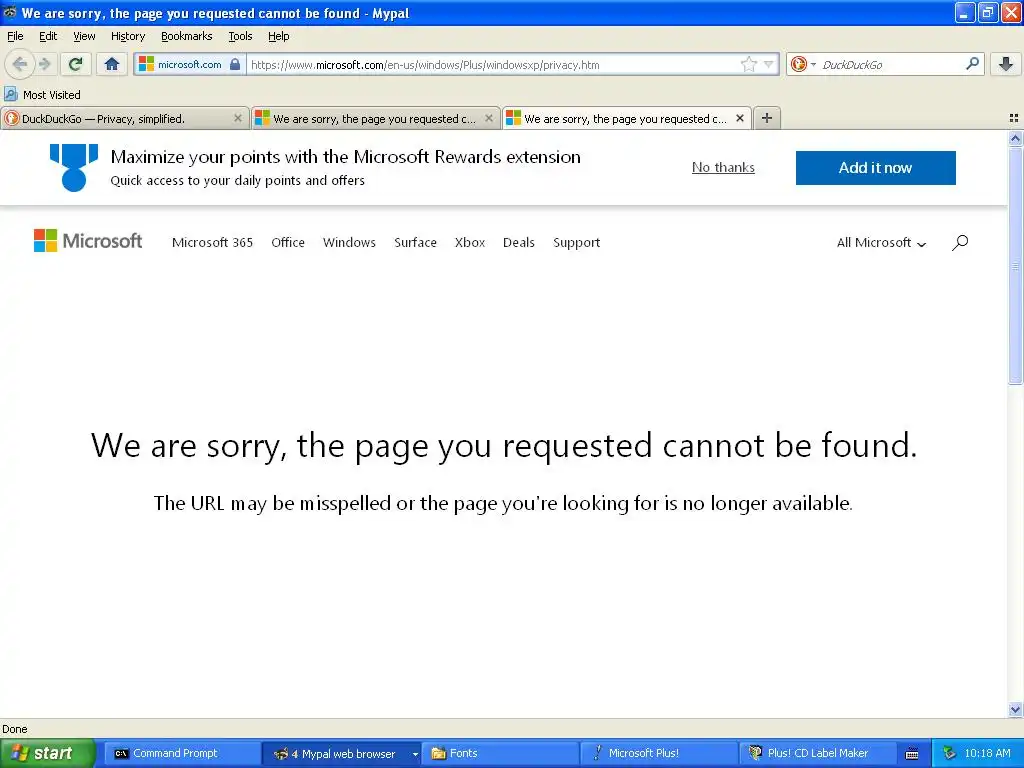Open the Windows start button

pos(47,753)
